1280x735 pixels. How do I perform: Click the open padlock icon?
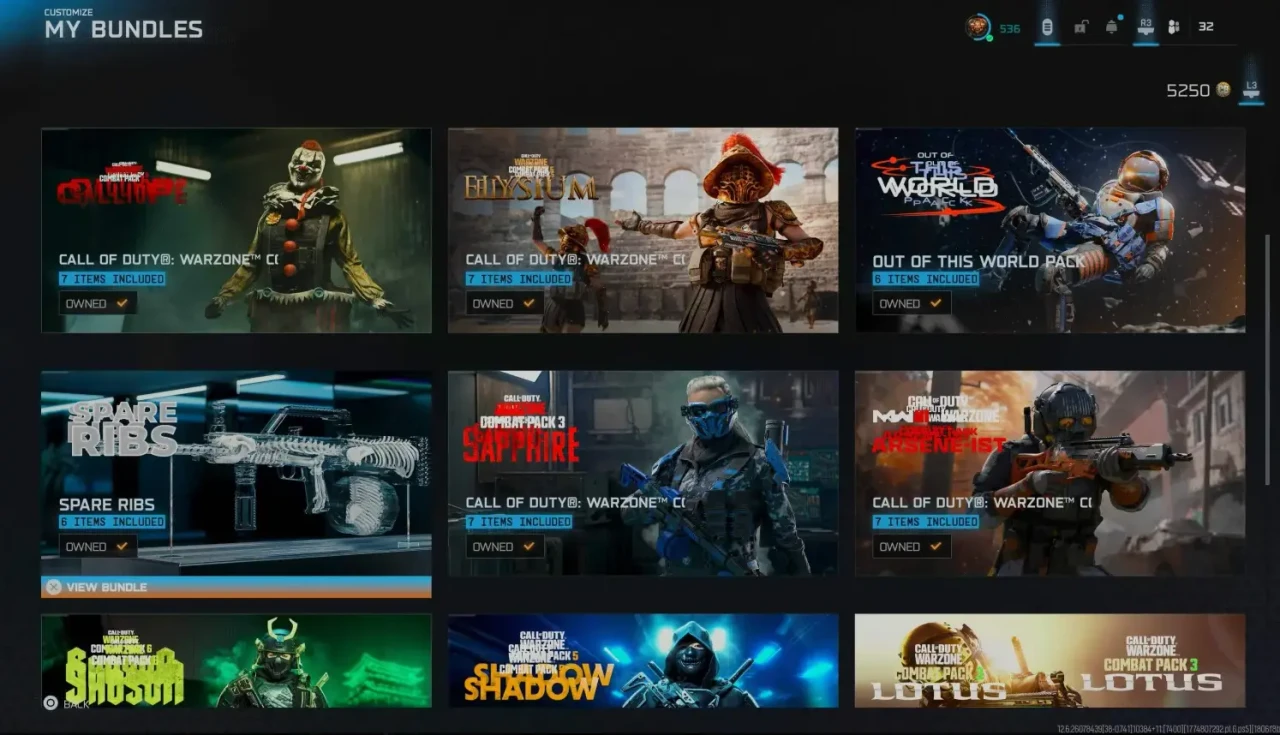point(1080,27)
